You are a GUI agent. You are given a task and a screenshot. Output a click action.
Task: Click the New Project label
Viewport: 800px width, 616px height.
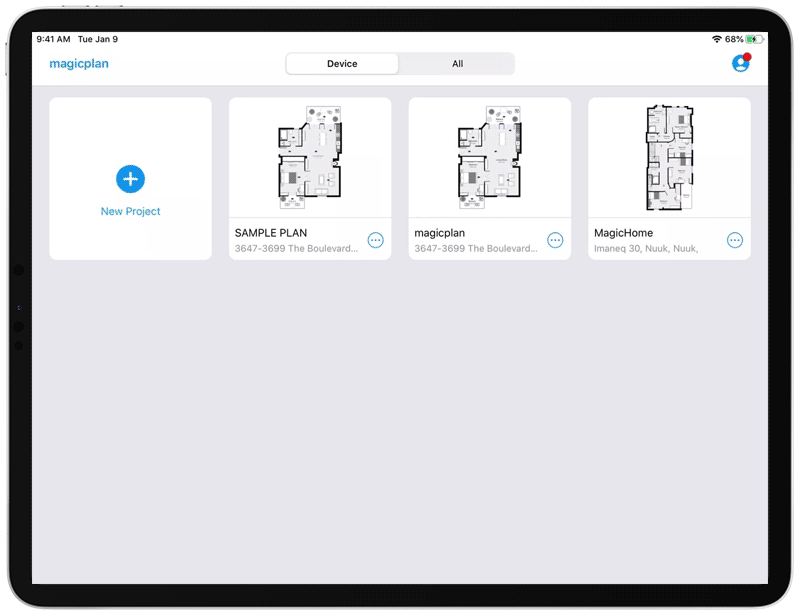(130, 211)
